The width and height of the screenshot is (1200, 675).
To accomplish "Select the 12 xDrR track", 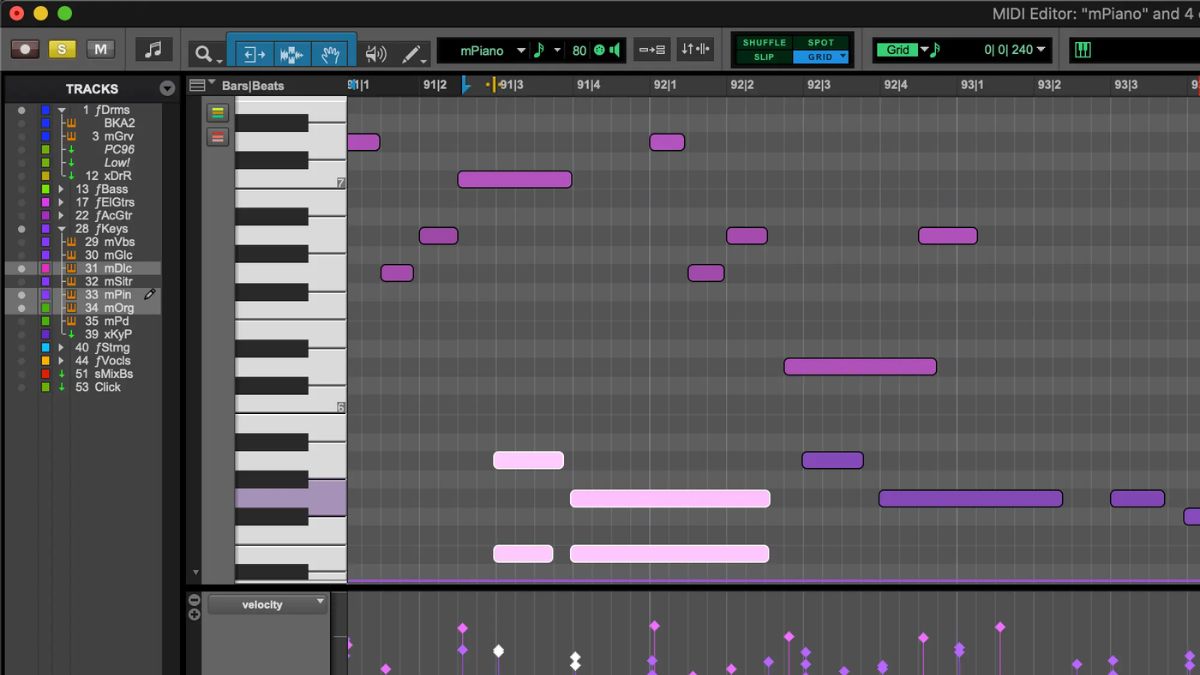I will [108, 176].
